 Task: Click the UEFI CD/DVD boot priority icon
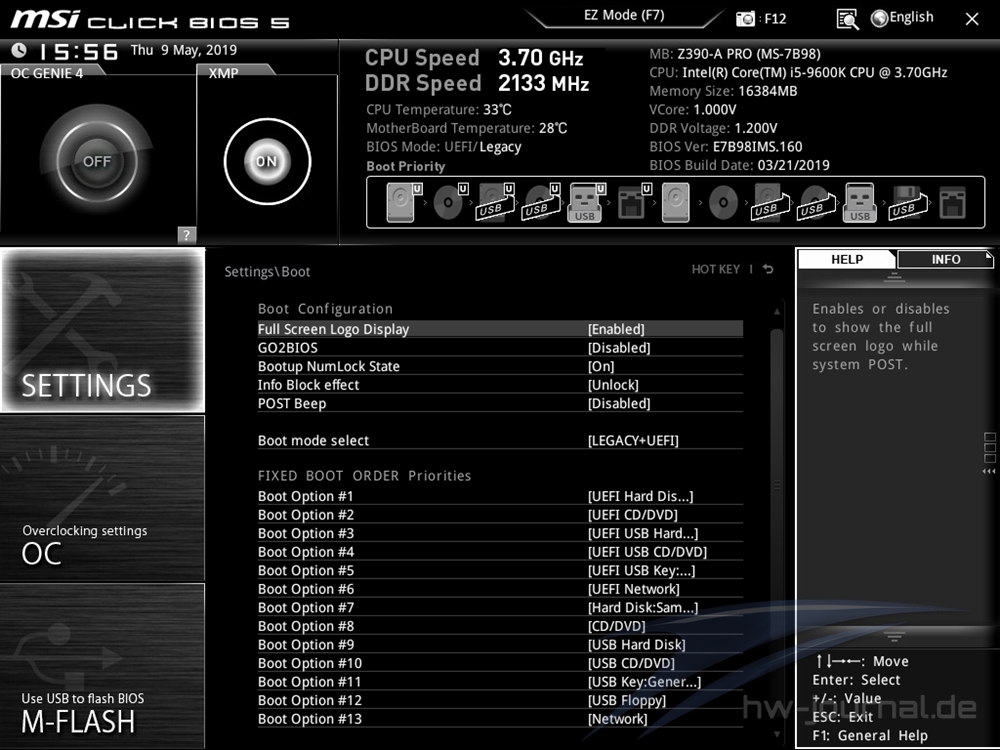coord(450,203)
